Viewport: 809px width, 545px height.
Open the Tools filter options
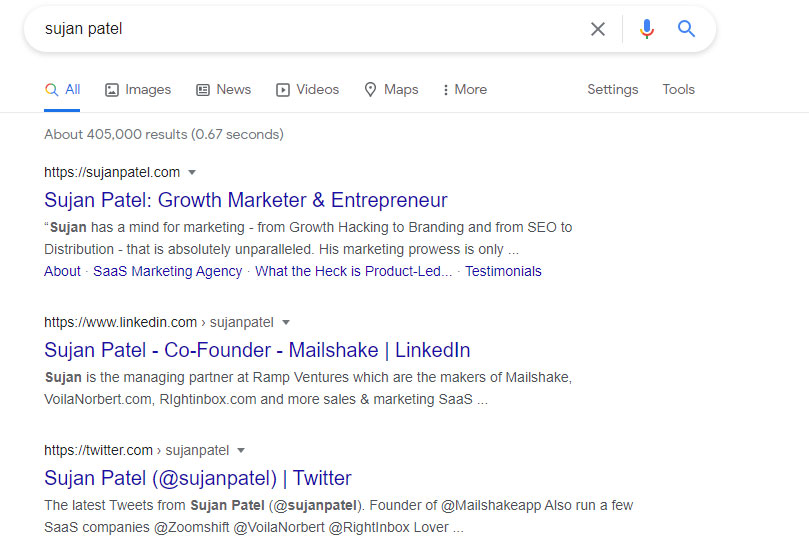point(678,89)
